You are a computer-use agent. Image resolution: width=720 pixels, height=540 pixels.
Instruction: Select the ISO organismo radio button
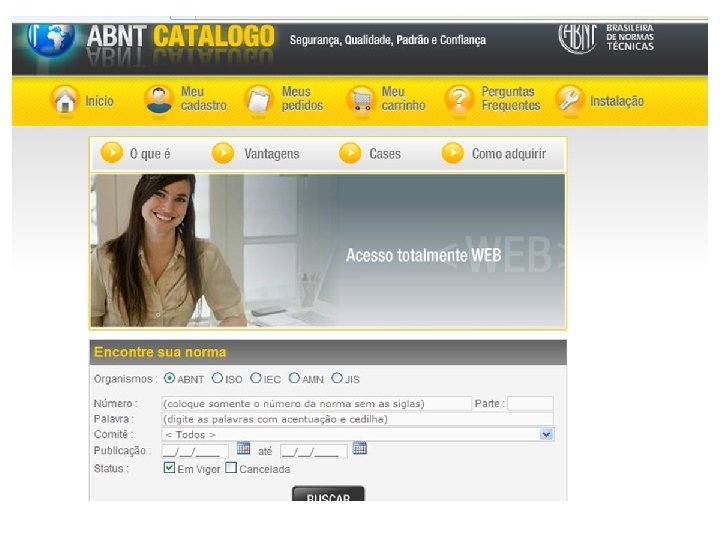pos(217,378)
